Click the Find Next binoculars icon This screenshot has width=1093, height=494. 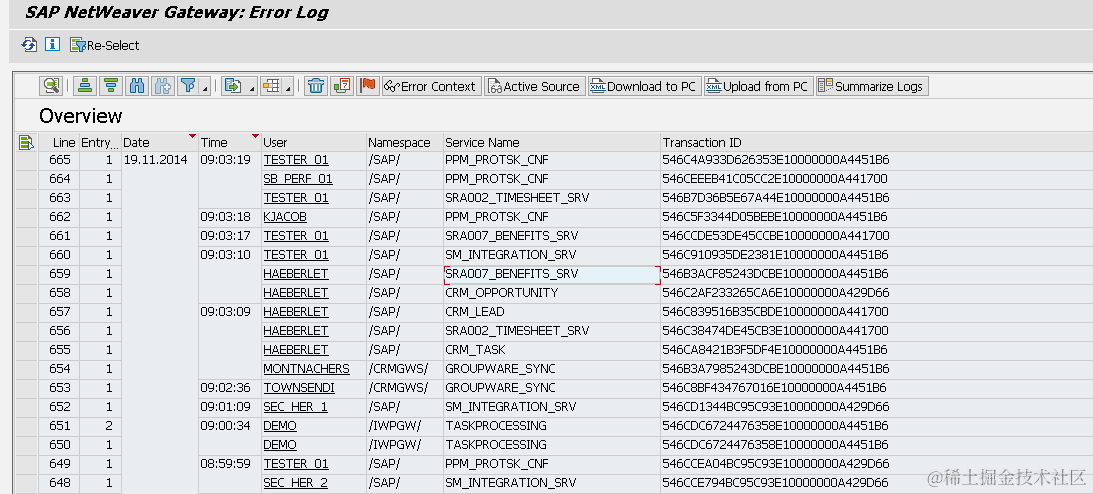coord(162,86)
